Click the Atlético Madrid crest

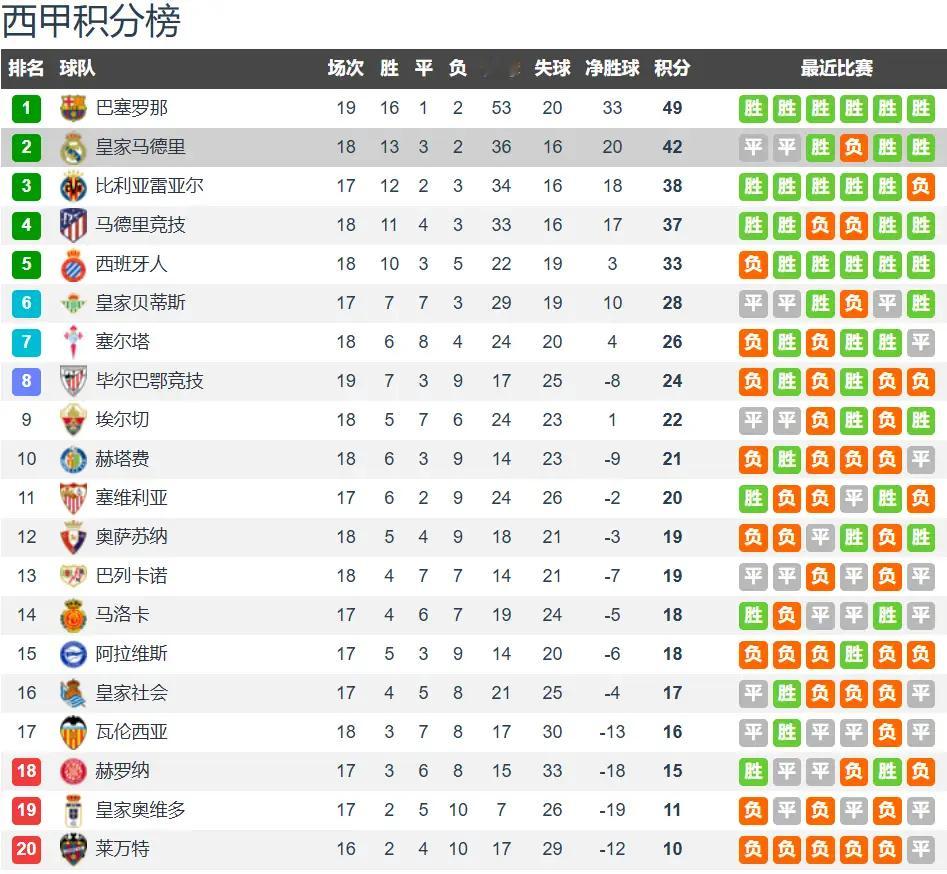(x=73, y=225)
